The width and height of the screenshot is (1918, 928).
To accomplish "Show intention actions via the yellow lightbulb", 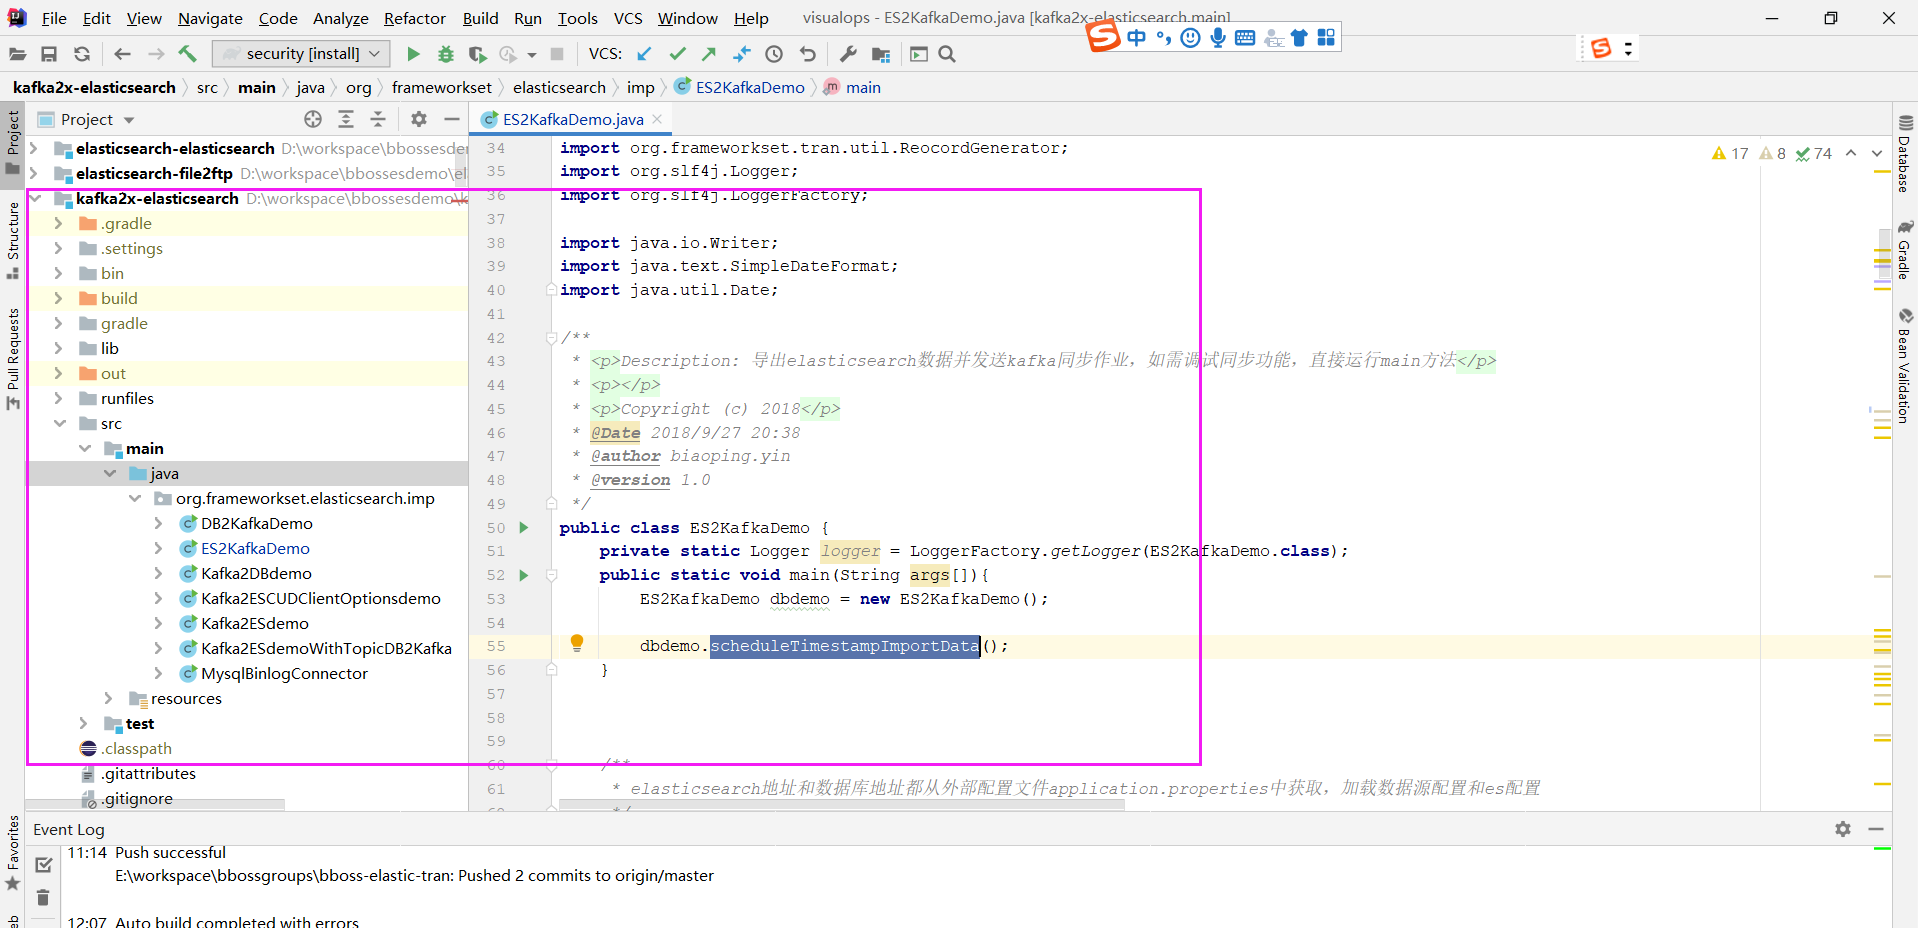I will [x=577, y=643].
